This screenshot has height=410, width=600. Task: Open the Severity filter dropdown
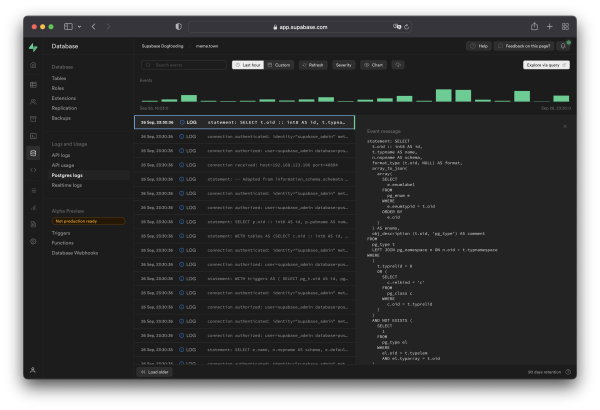[x=343, y=64]
